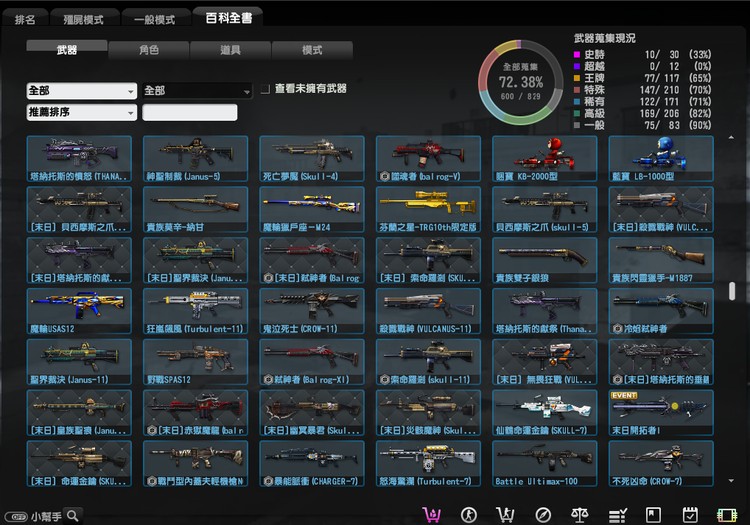Click the 稀有 122/171 collection row
Screen dimensions: 750x525
pos(642,101)
